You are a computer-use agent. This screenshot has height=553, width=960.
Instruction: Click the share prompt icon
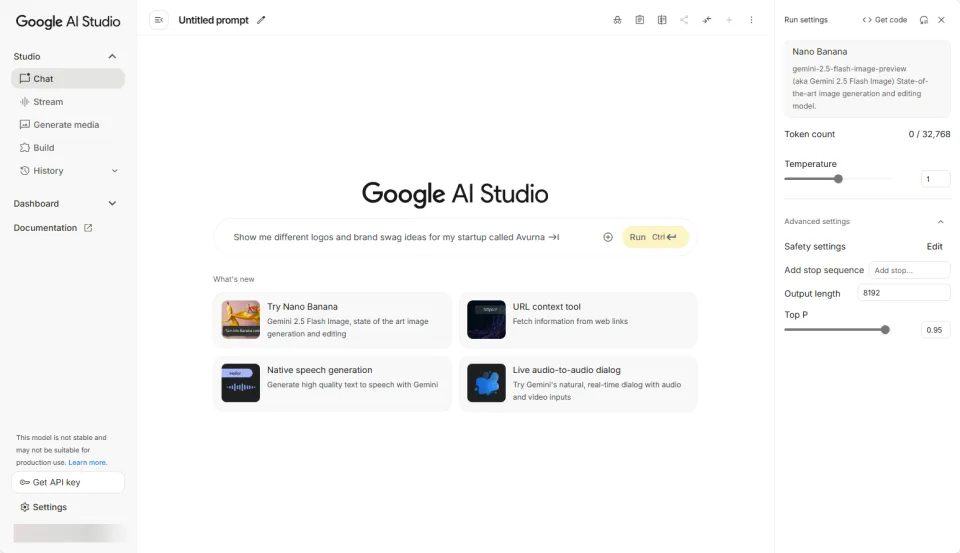[684, 20]
